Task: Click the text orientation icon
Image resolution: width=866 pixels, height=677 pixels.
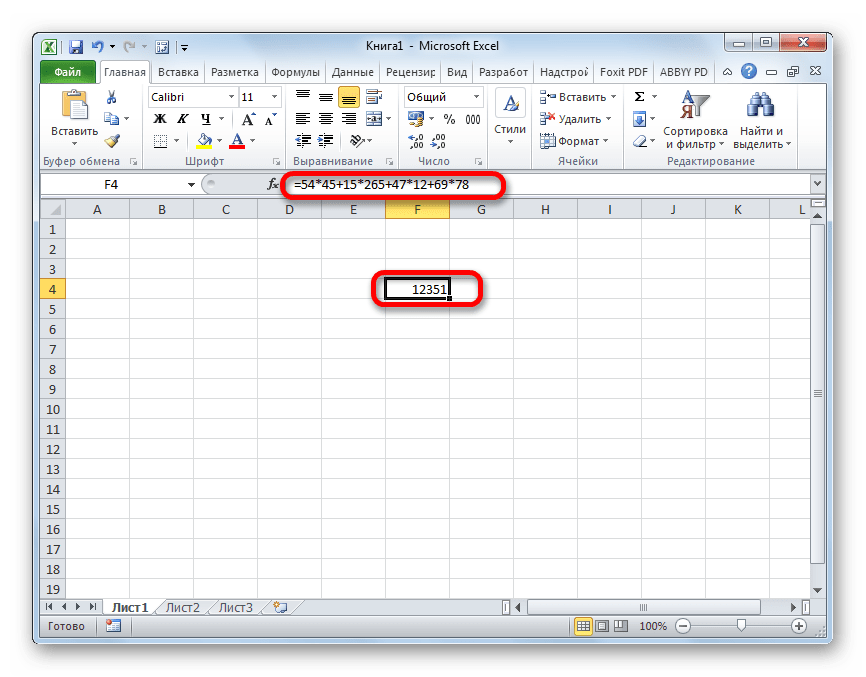Action: 357,141
